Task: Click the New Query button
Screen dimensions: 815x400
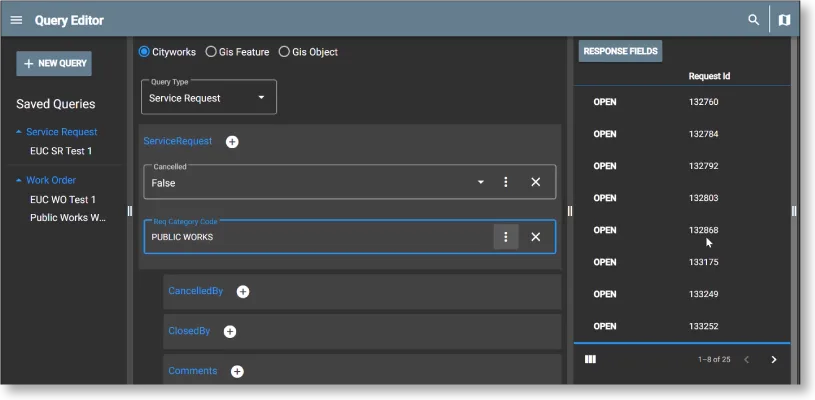Action: [54, 63]
